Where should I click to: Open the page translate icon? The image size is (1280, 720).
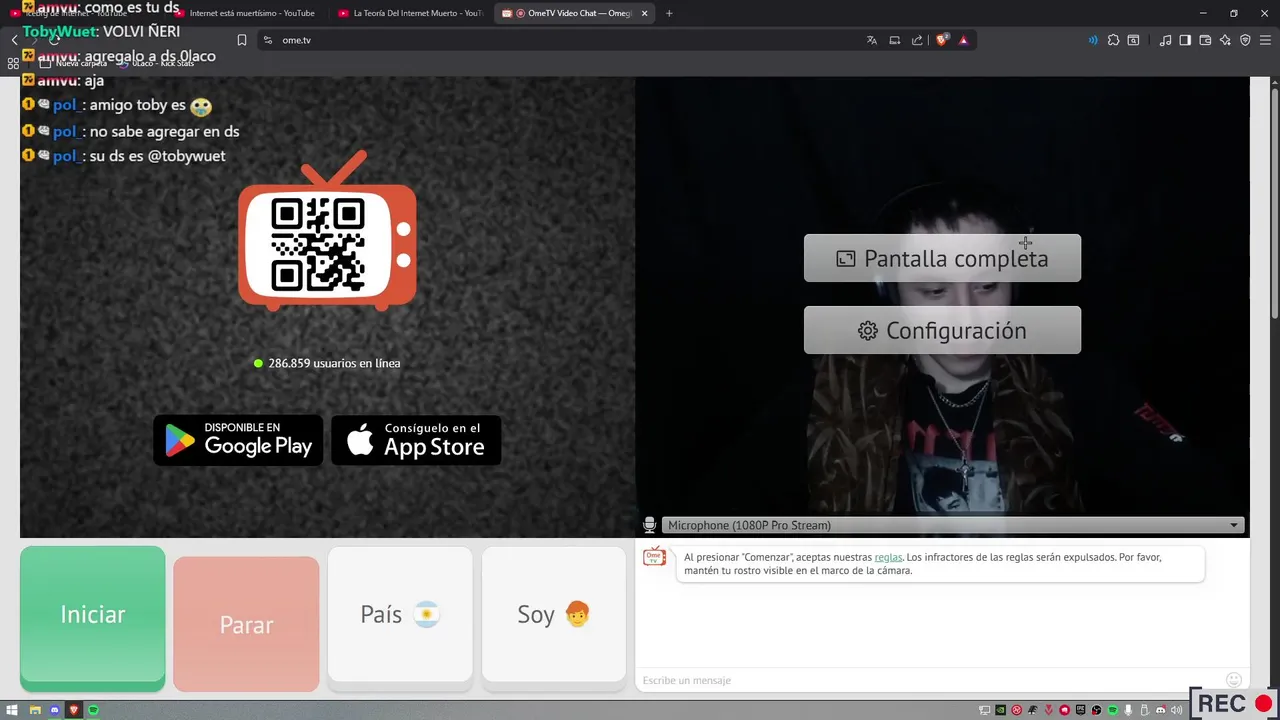click(x=872, y=40)
